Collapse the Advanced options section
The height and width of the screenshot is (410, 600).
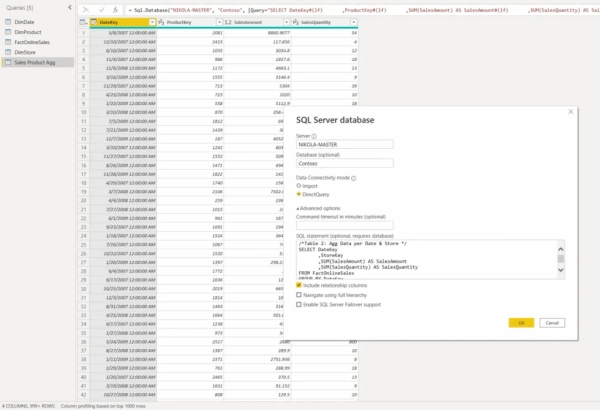pyautogui.click(x=298, y=207)
